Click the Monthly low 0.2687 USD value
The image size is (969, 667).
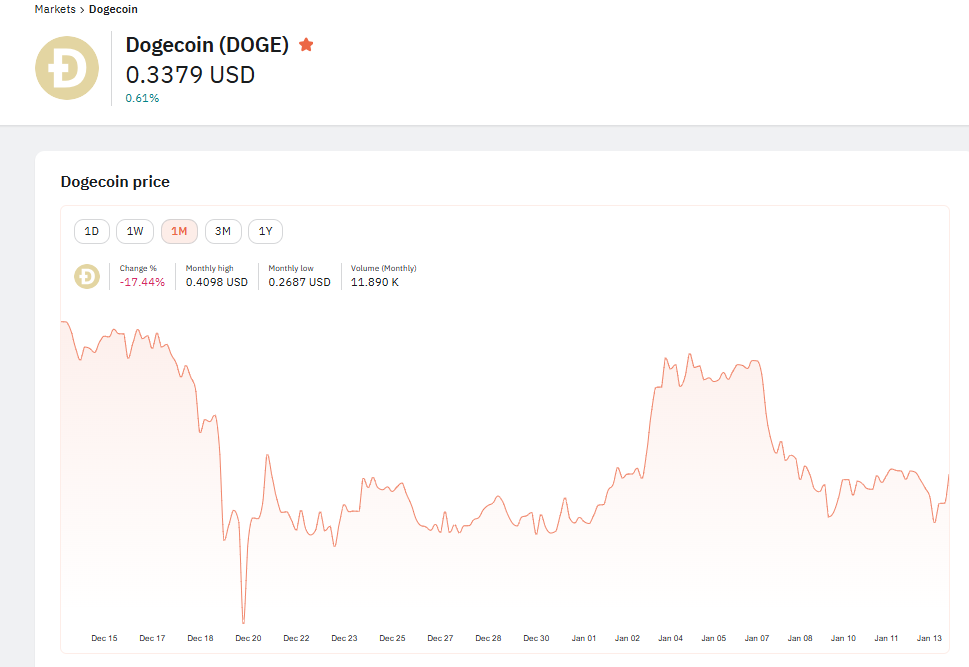point(299,282)
